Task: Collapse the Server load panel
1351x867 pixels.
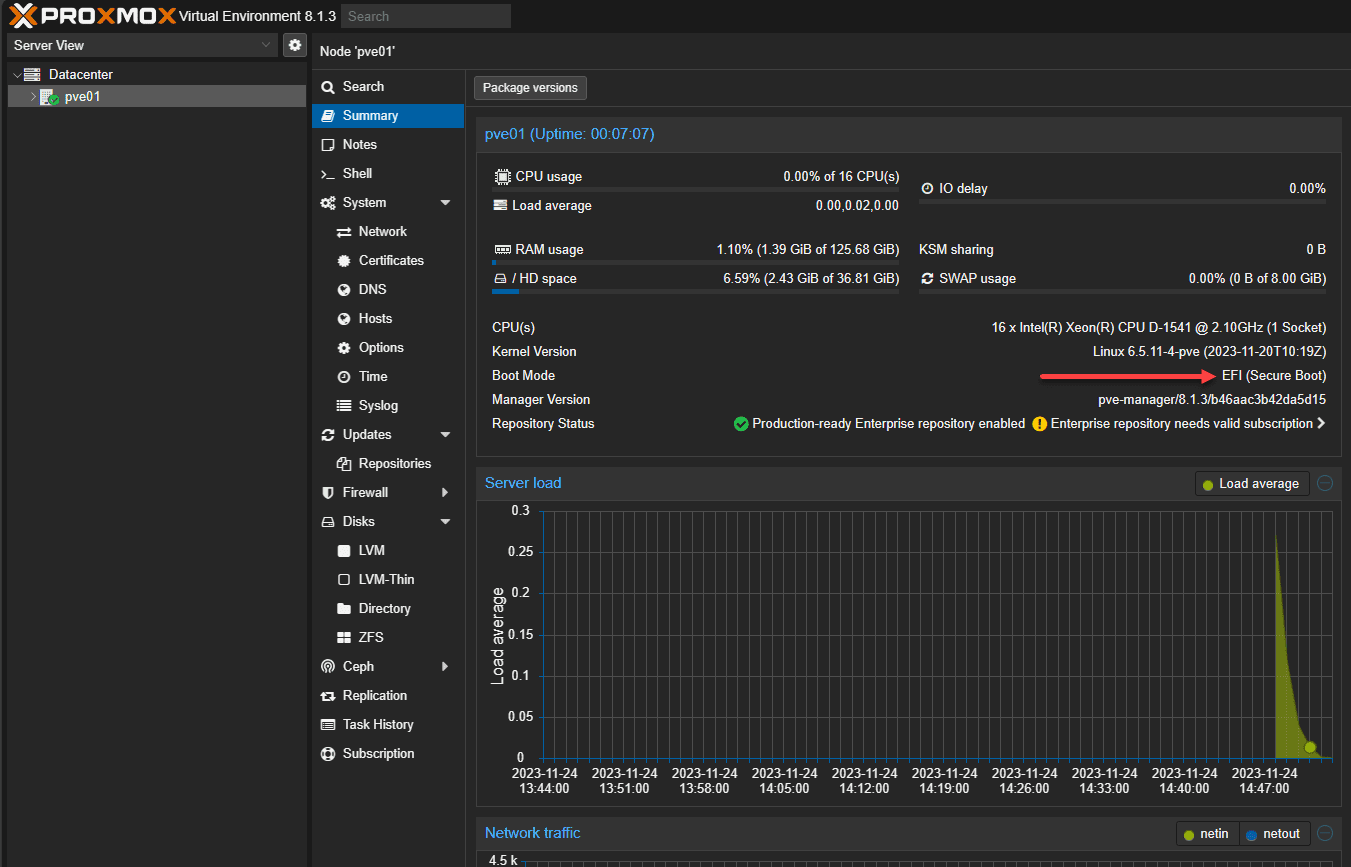Action: 1325,483
